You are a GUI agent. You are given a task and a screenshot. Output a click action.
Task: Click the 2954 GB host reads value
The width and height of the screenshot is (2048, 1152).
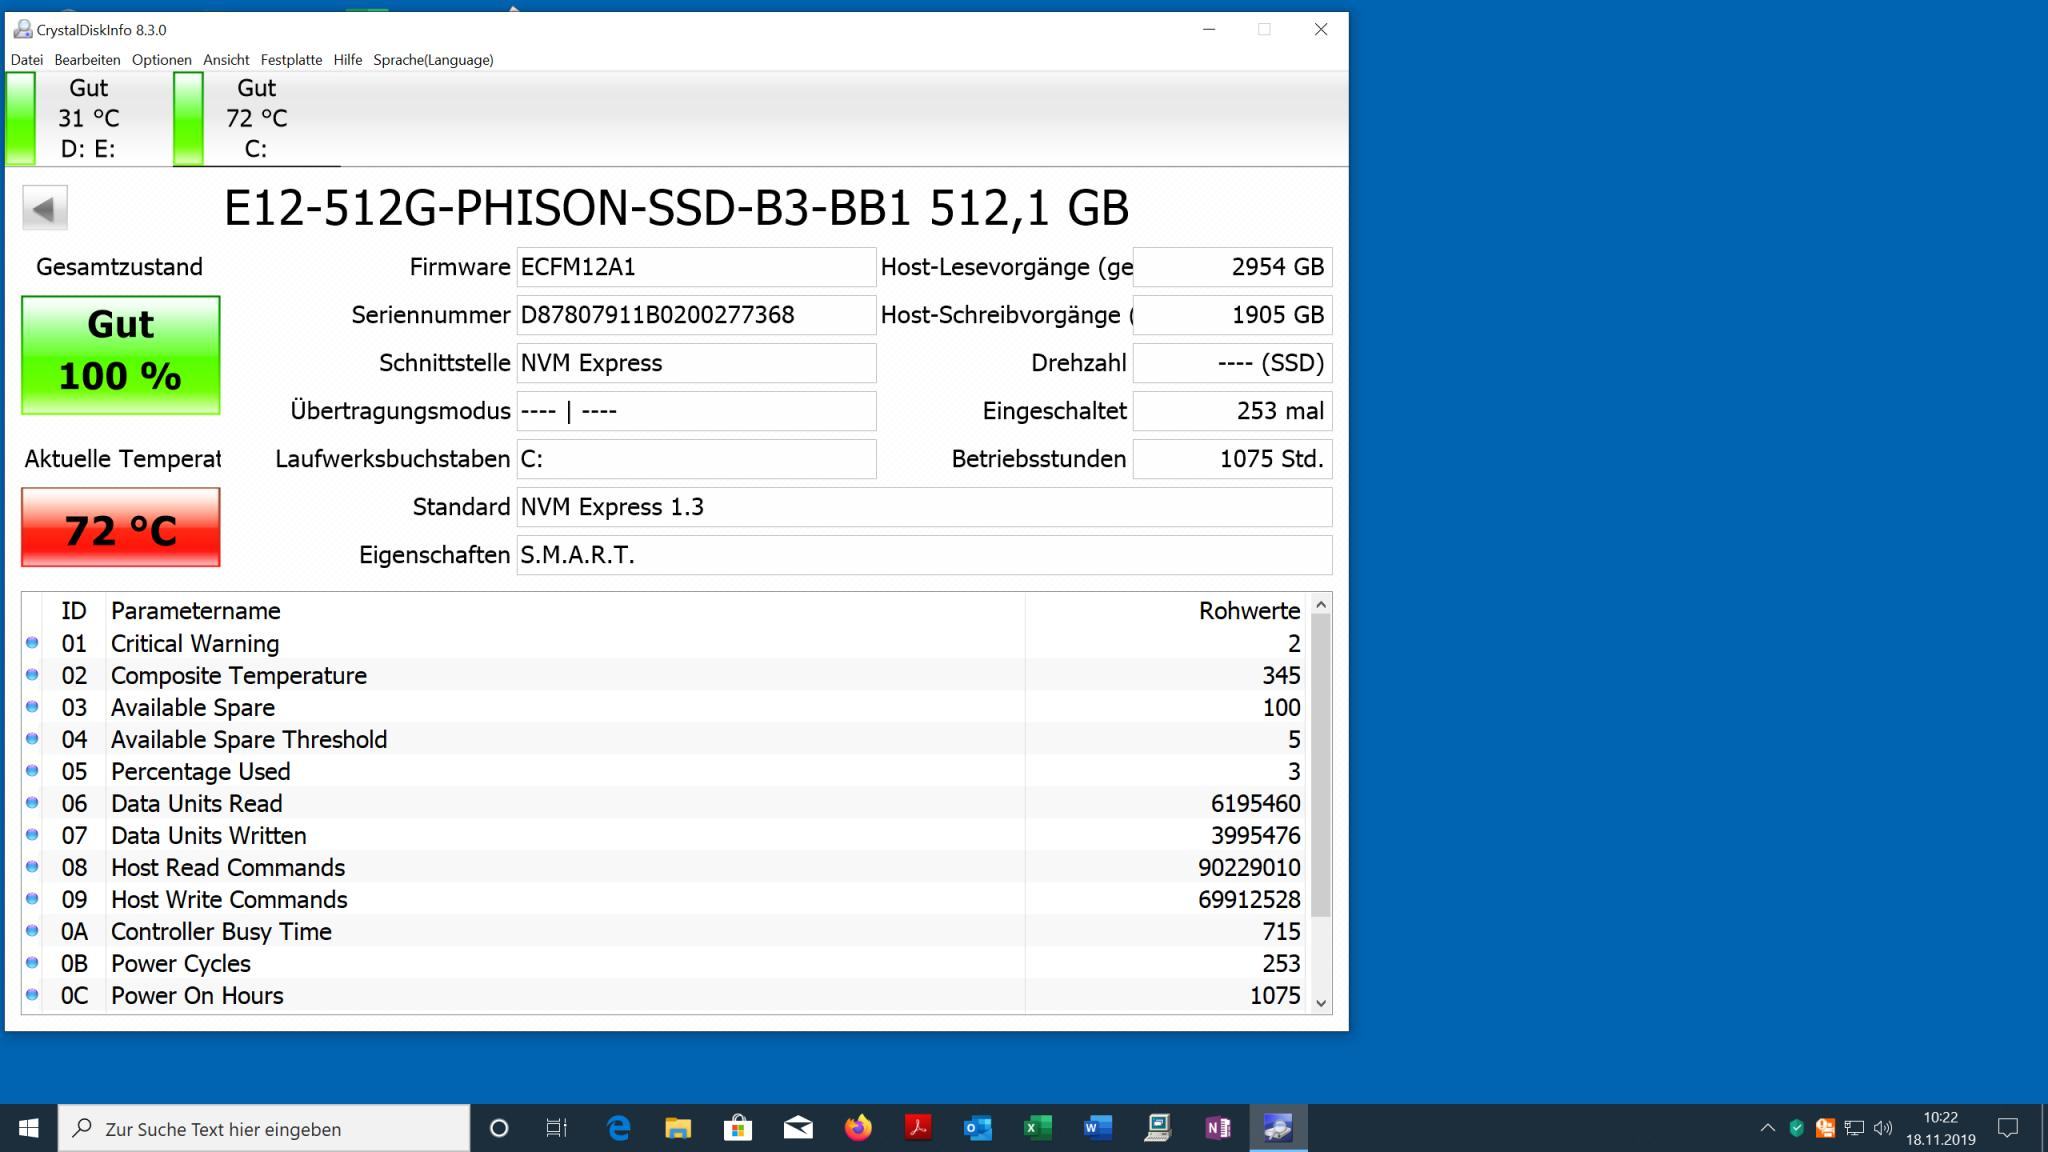[1233, 267]
